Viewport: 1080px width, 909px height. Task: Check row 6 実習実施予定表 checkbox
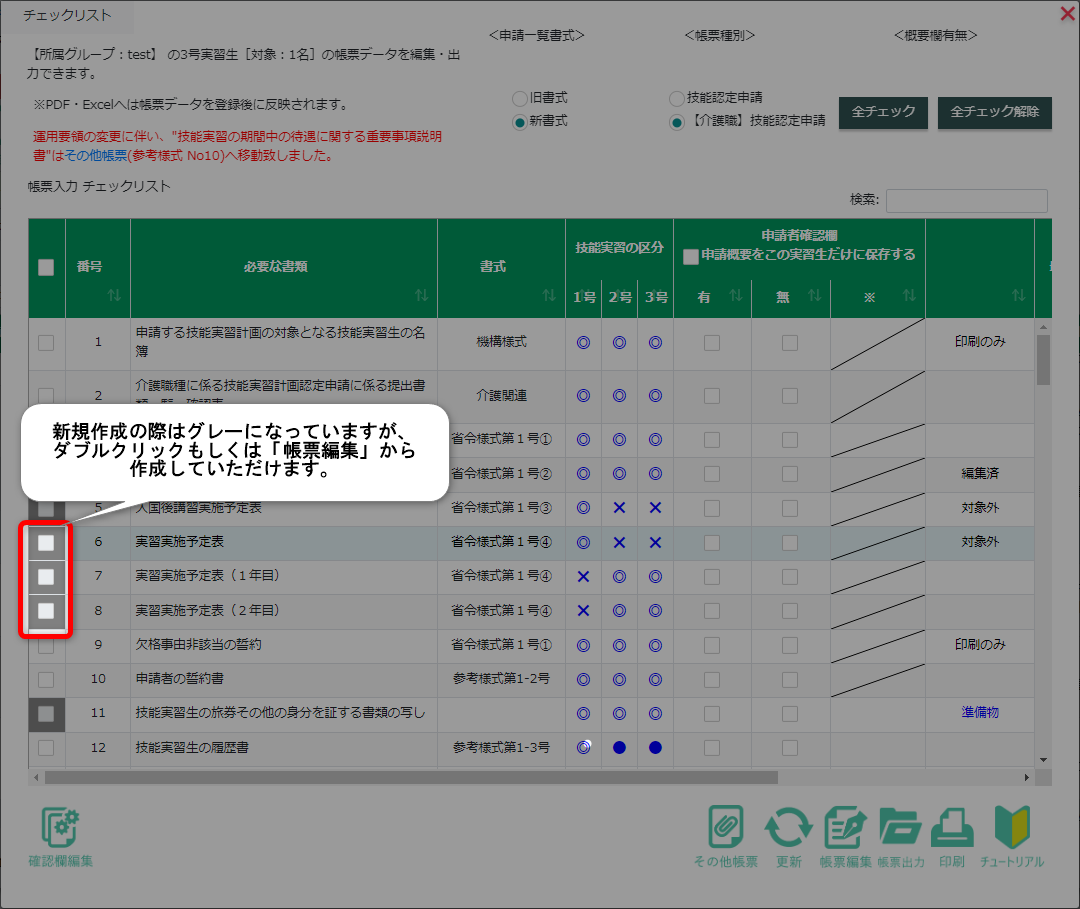click(x=46, y=543)
